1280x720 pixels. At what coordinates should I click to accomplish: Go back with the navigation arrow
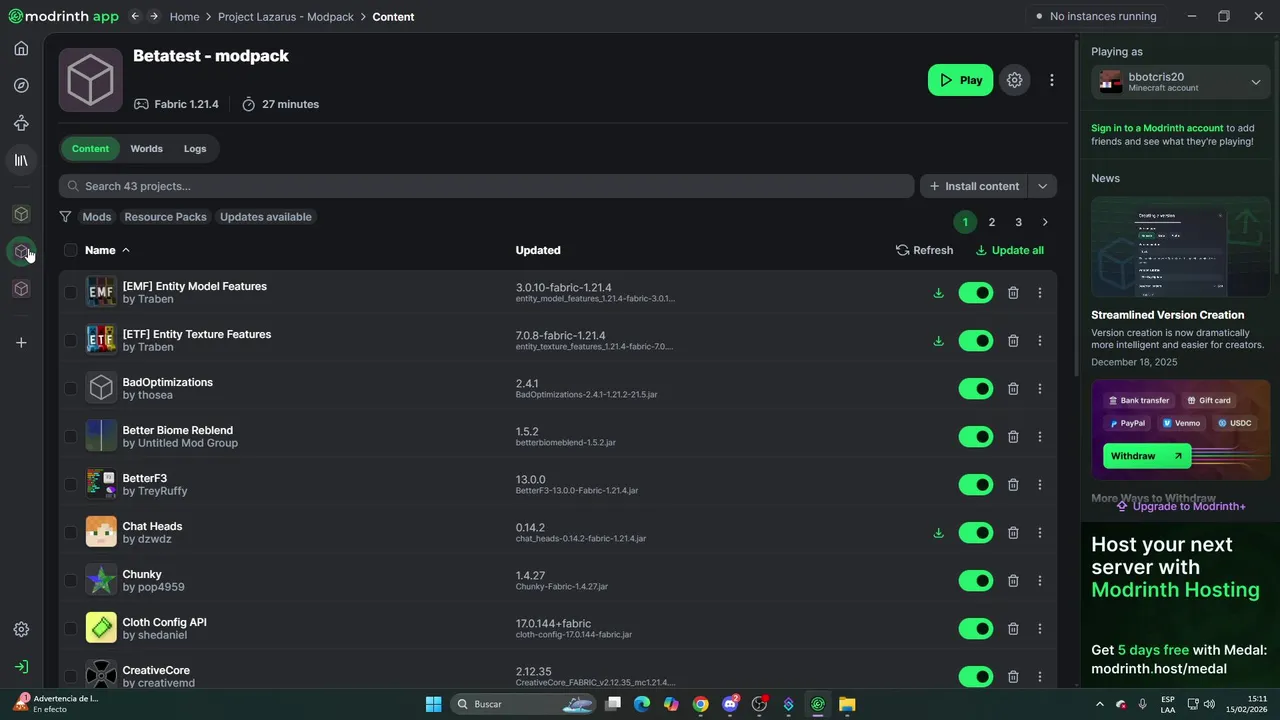(135, 17)
